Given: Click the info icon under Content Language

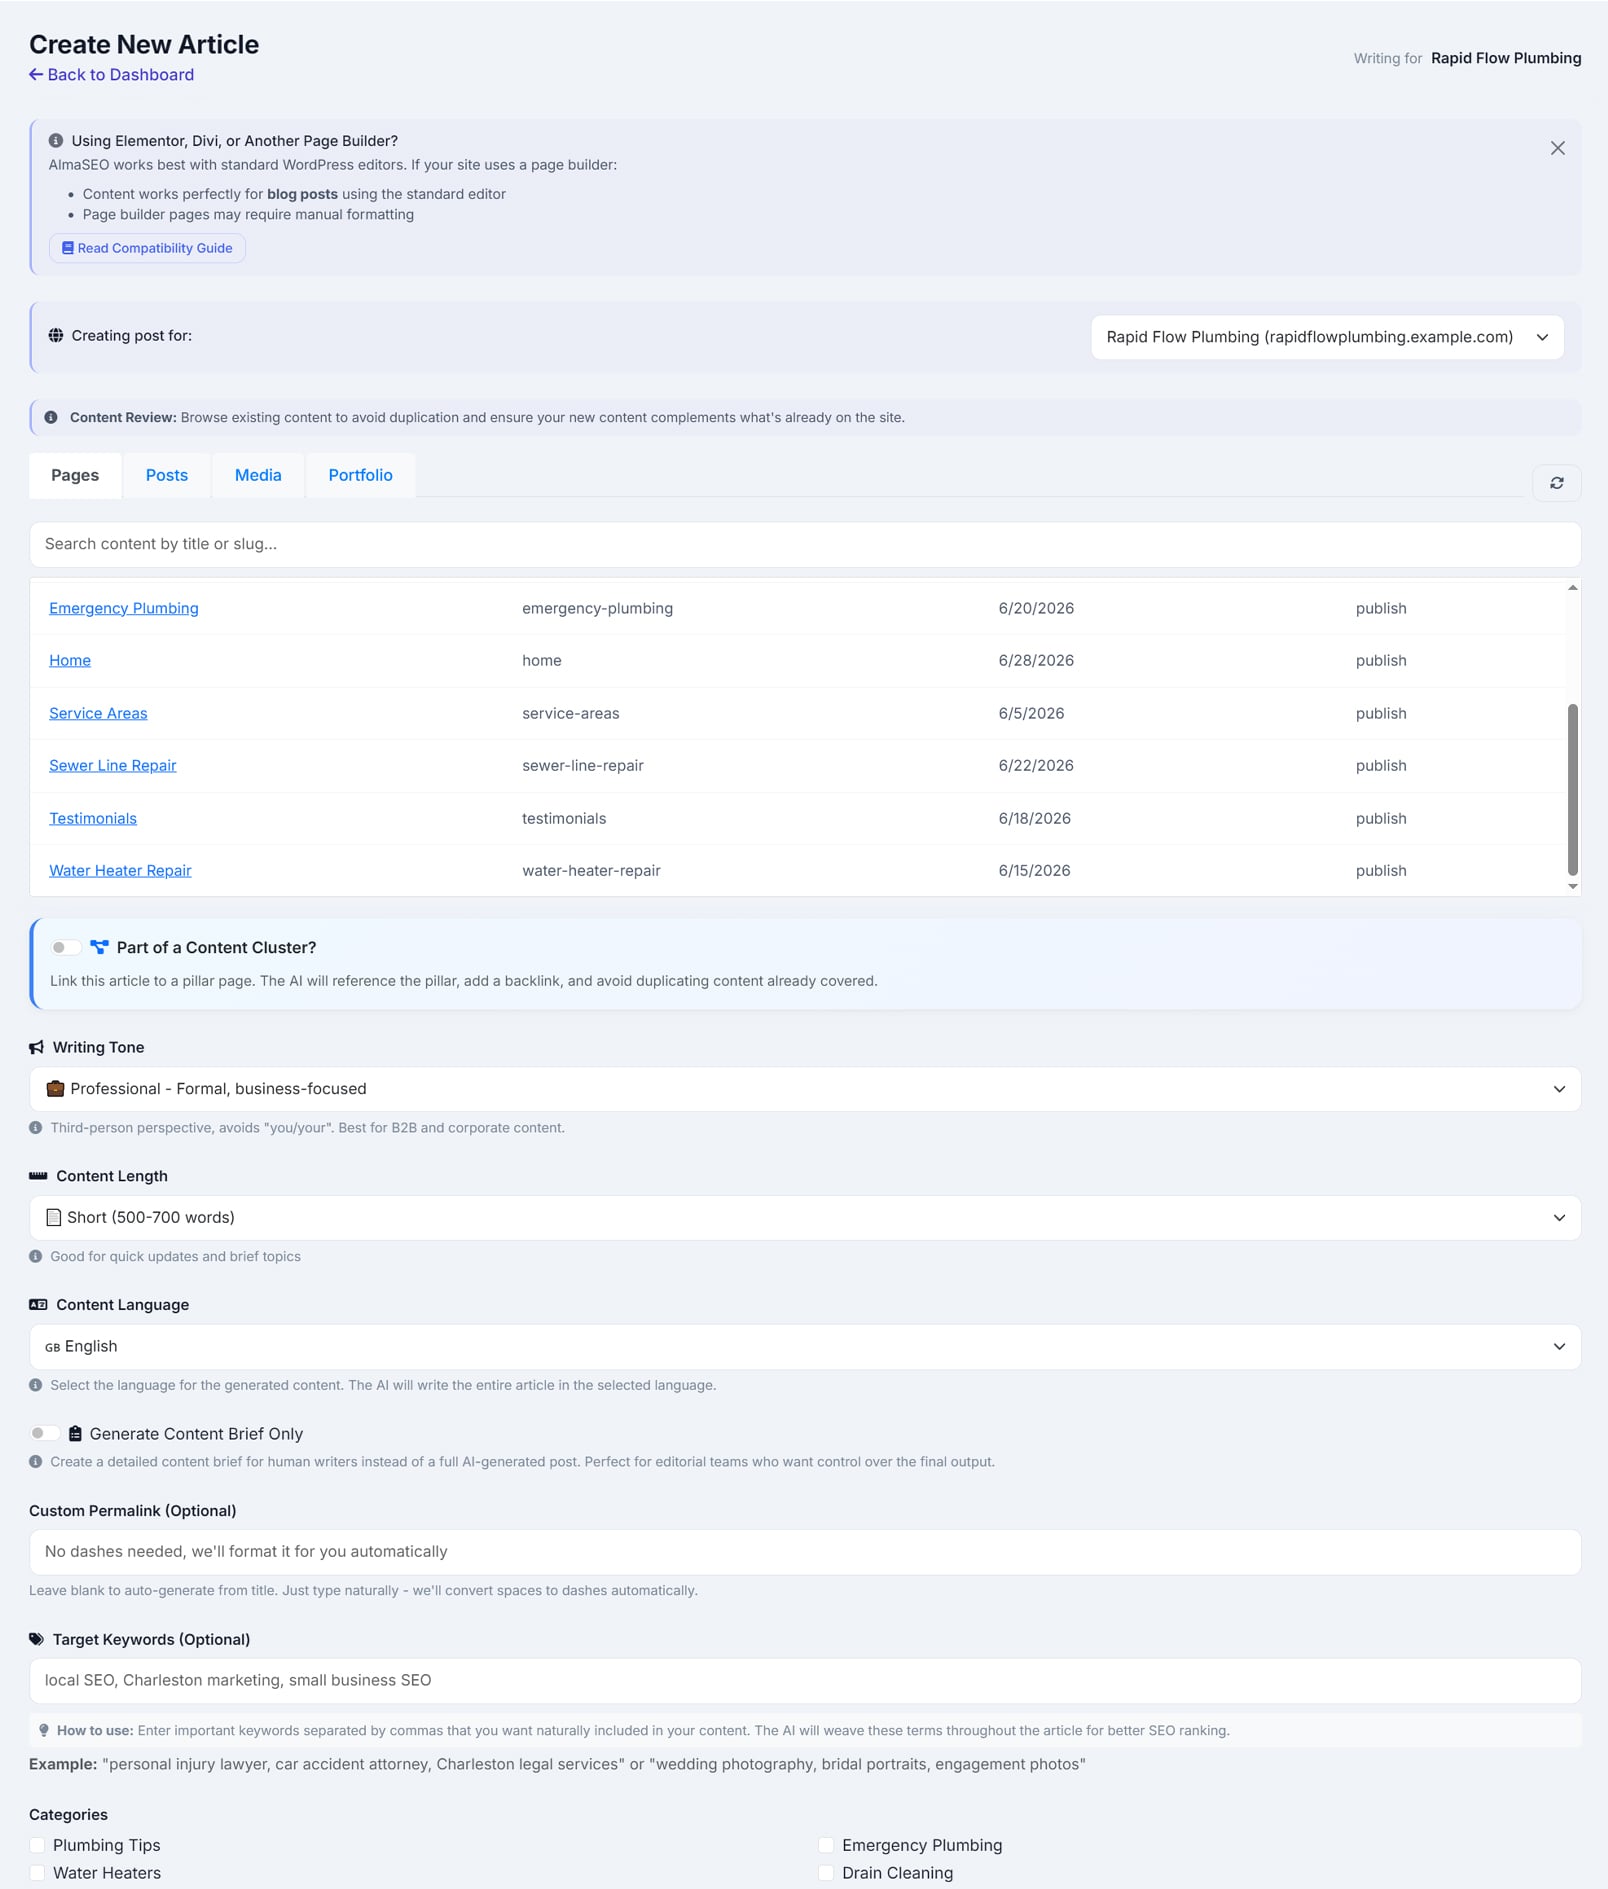Looking at the screenshot, I should [36, 1385].
